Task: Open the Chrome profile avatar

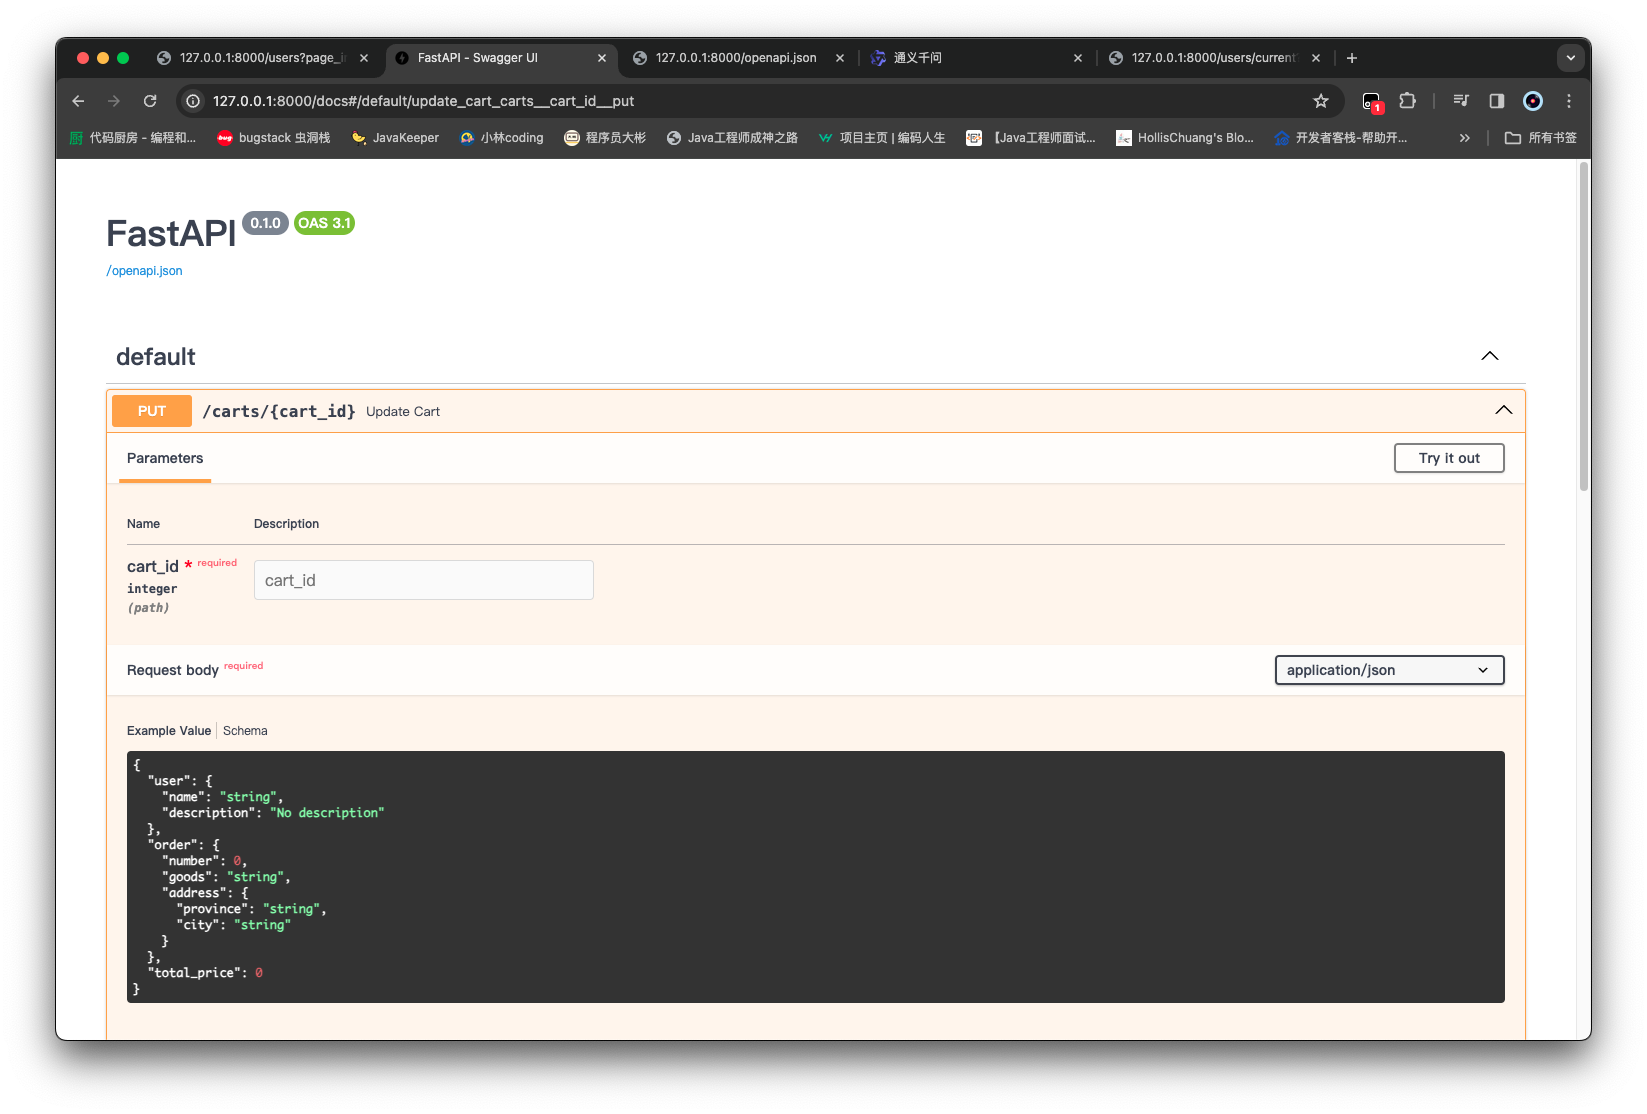Action: pos(1533,101)
